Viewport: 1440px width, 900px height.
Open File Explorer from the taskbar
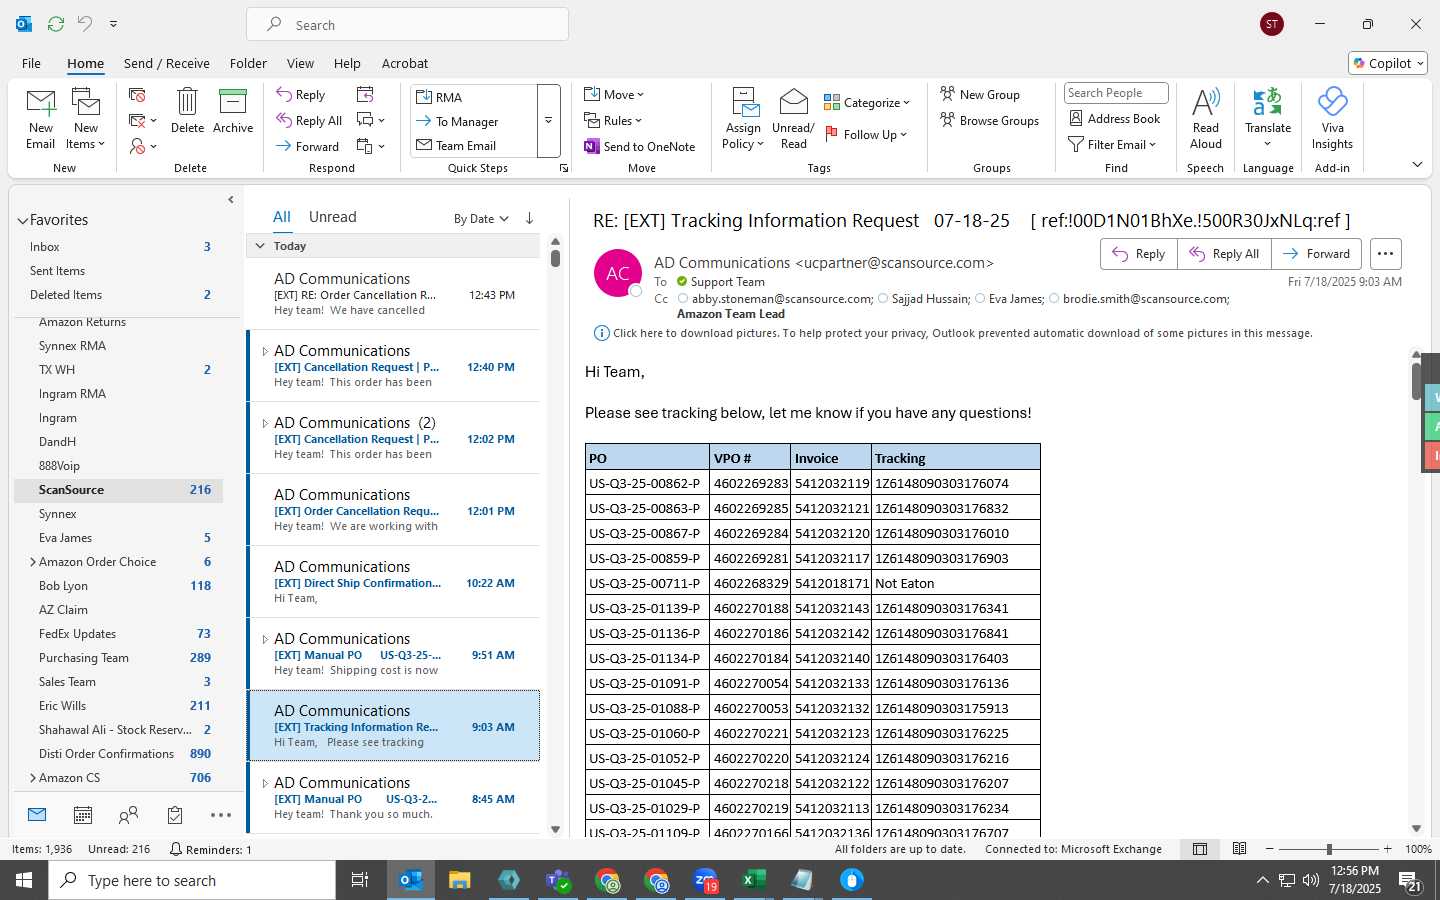[x=459, y=880]
